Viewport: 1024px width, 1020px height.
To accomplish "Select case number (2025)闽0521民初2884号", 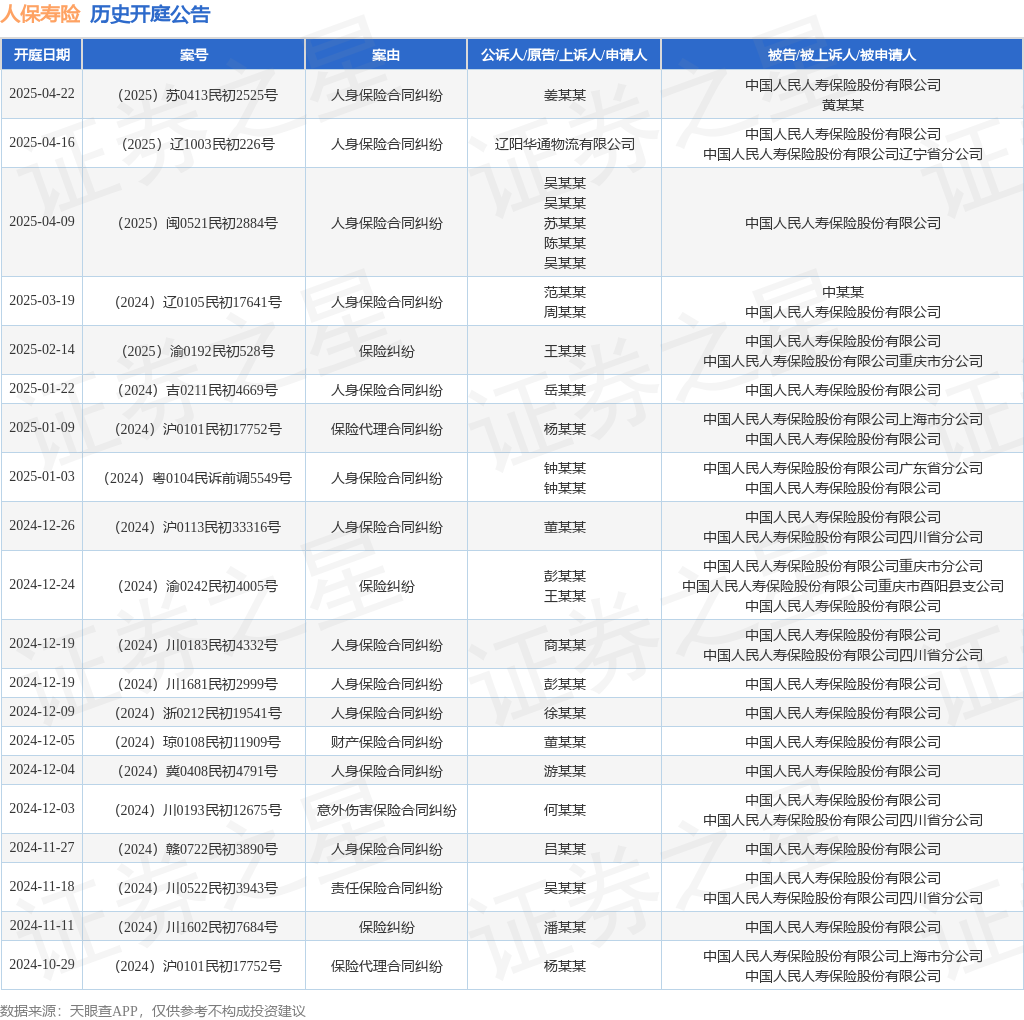I will 194,223.
